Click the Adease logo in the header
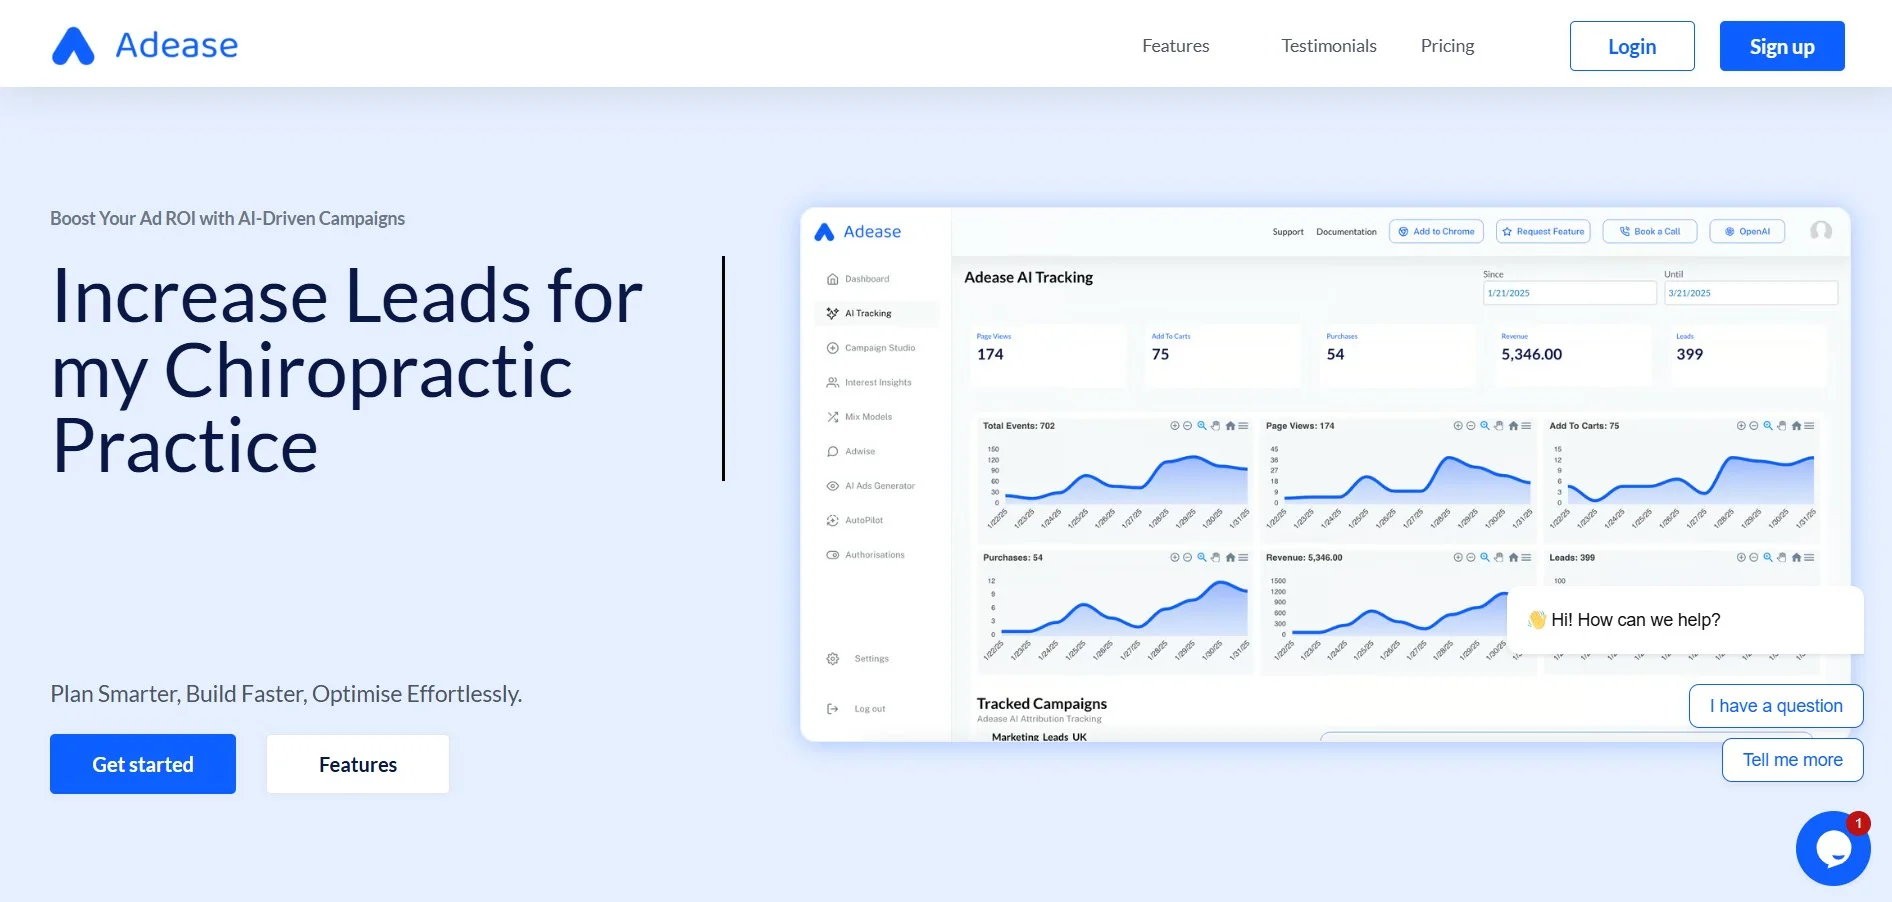Screen dimensions: 1892x902 point(145,46)
